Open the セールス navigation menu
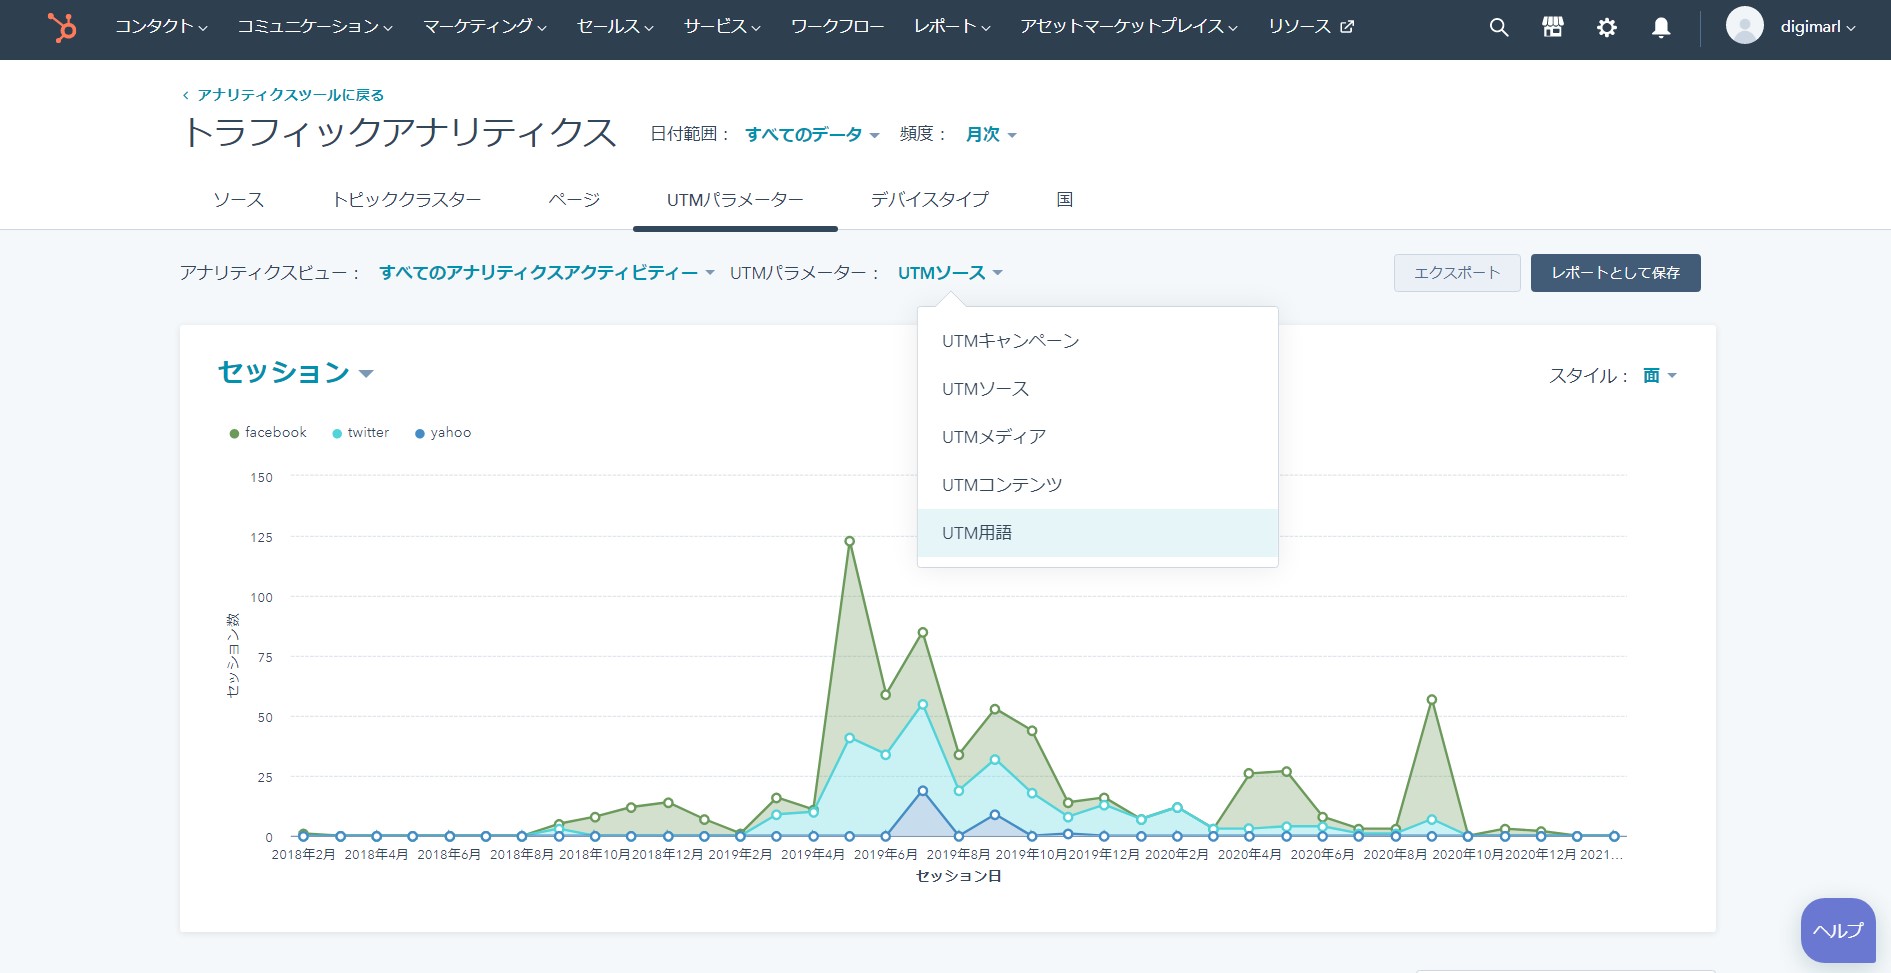This screenshot has width=1891, height=973. (x=615, y=27)
